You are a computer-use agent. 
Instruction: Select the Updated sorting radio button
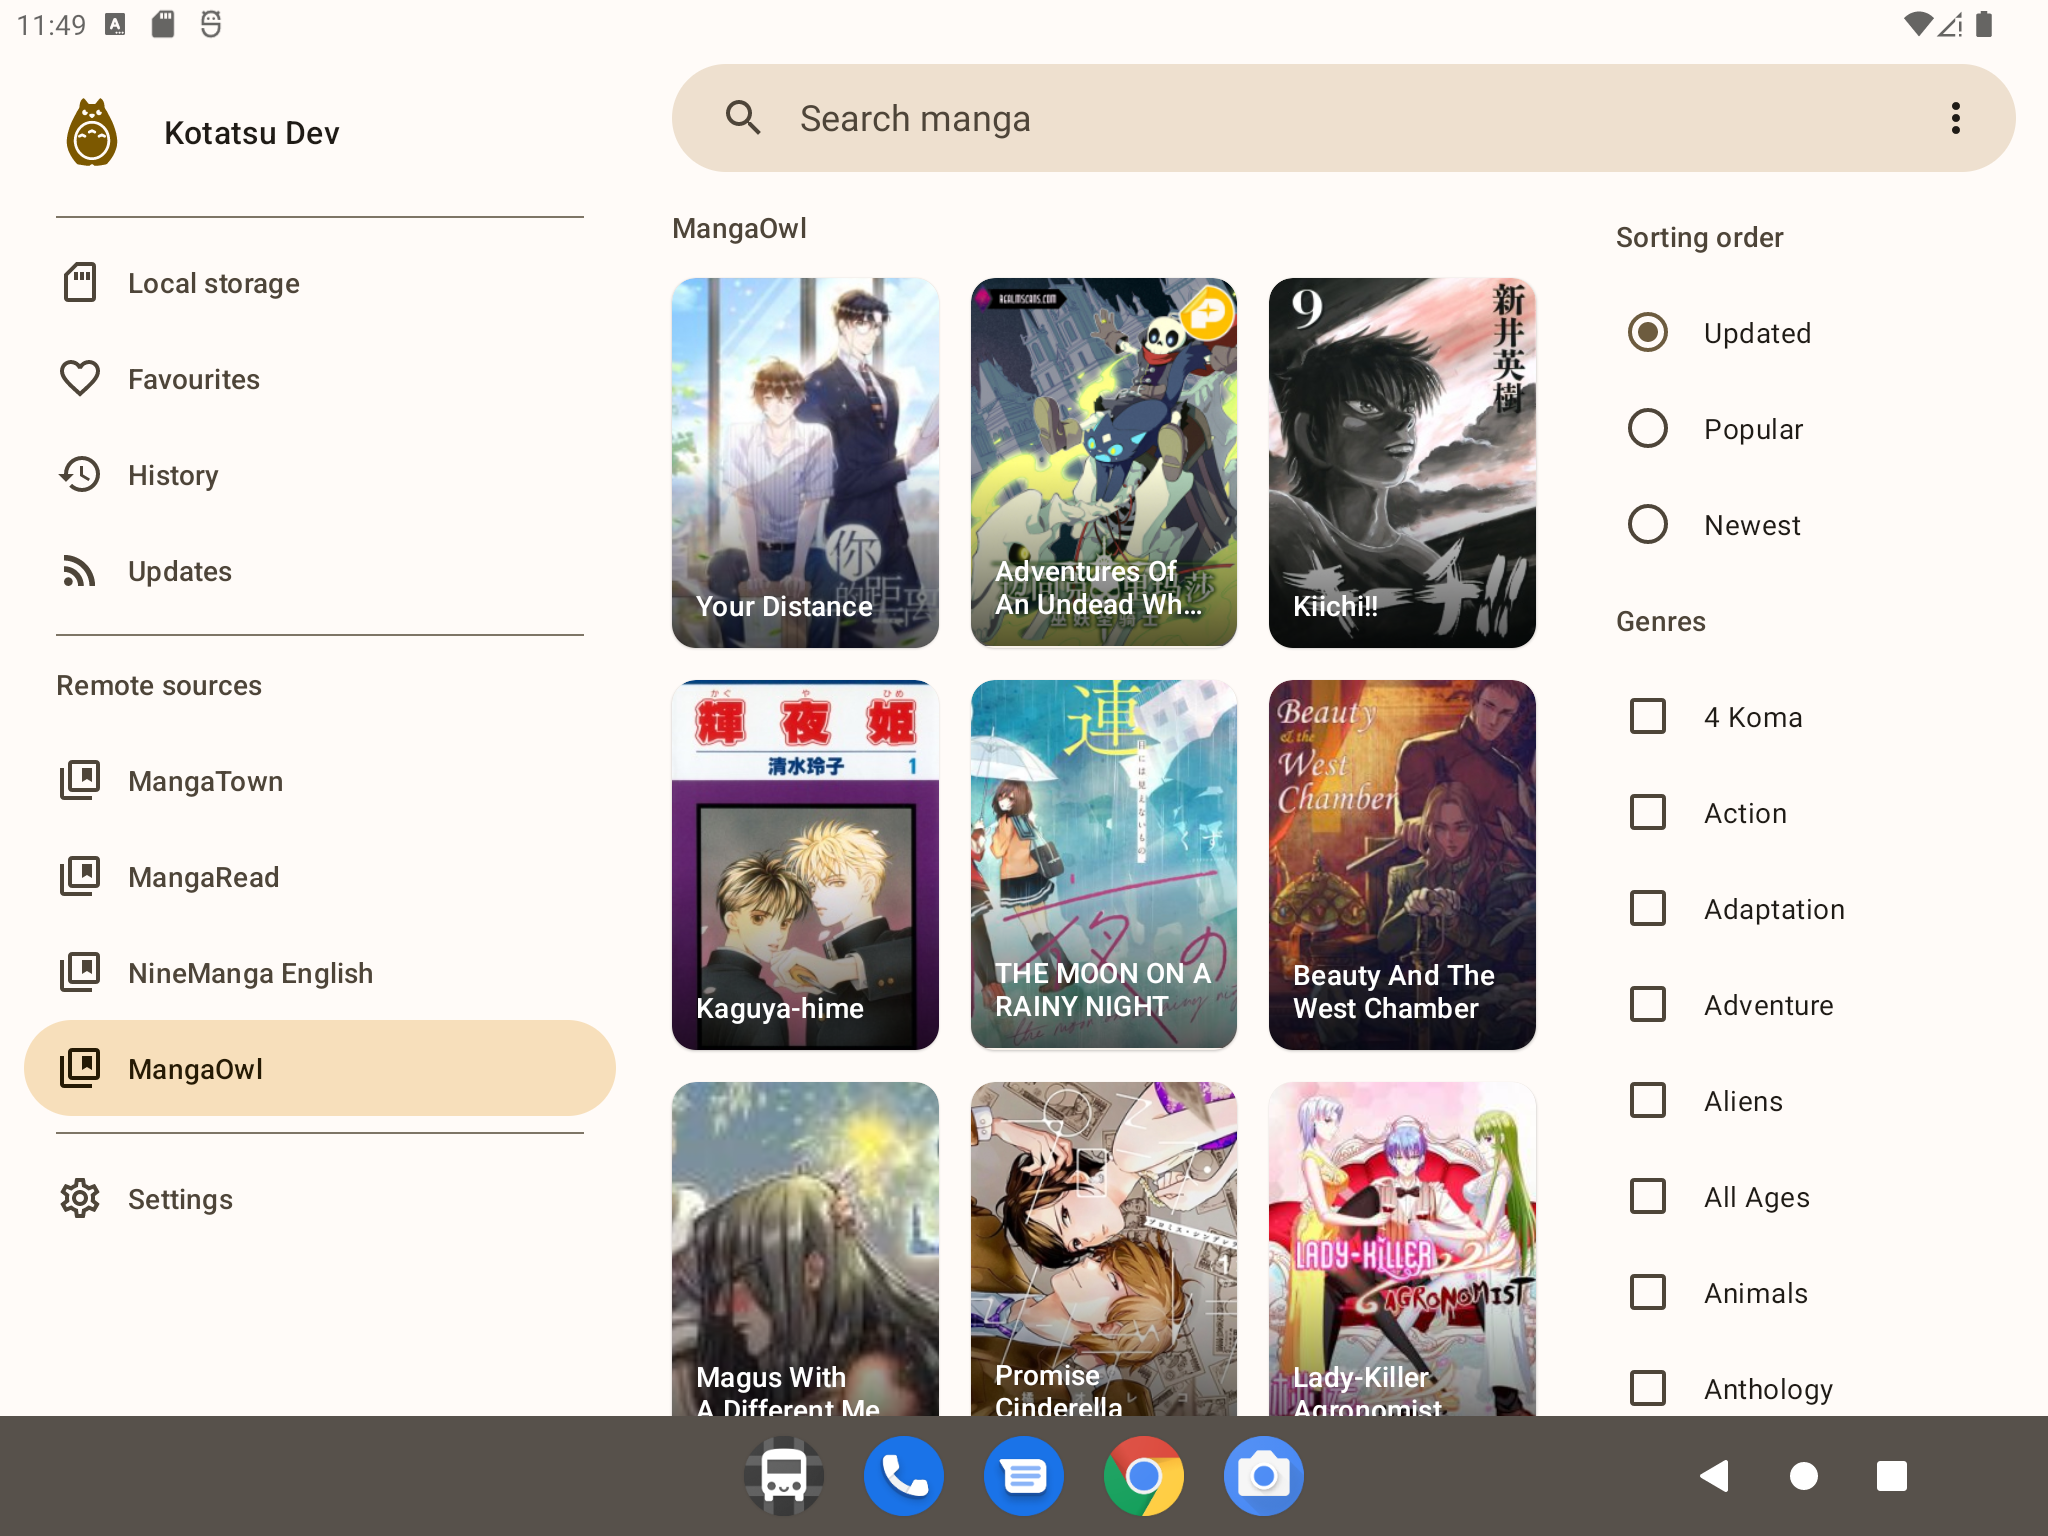point(1648,332)
